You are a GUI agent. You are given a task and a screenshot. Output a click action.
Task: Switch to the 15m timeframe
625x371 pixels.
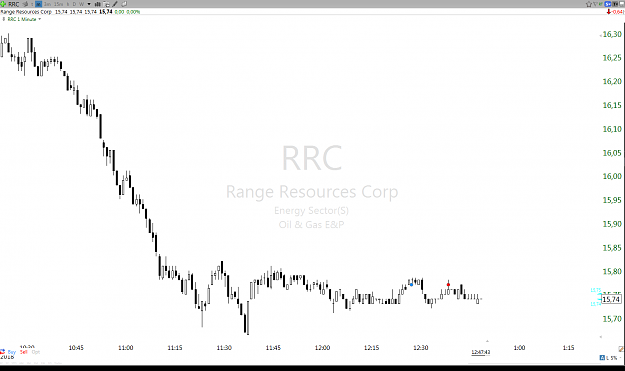point(59,4)
